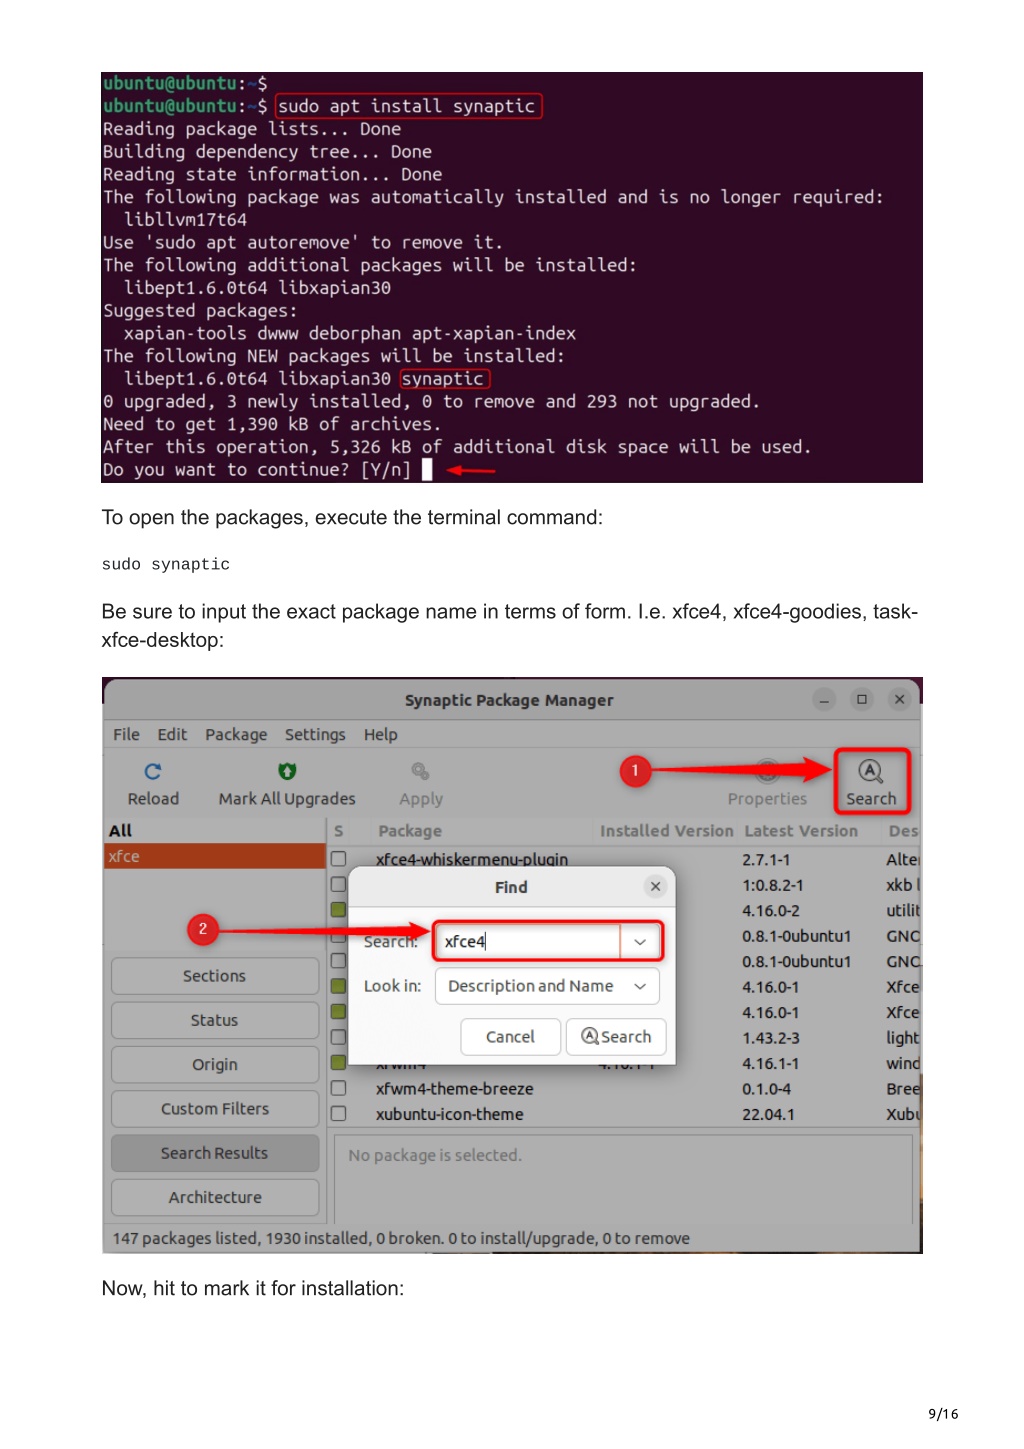Viewport: 1024px width, 1449px height.
Task: Click the Apply gears icon
Action: coord(421,771)
